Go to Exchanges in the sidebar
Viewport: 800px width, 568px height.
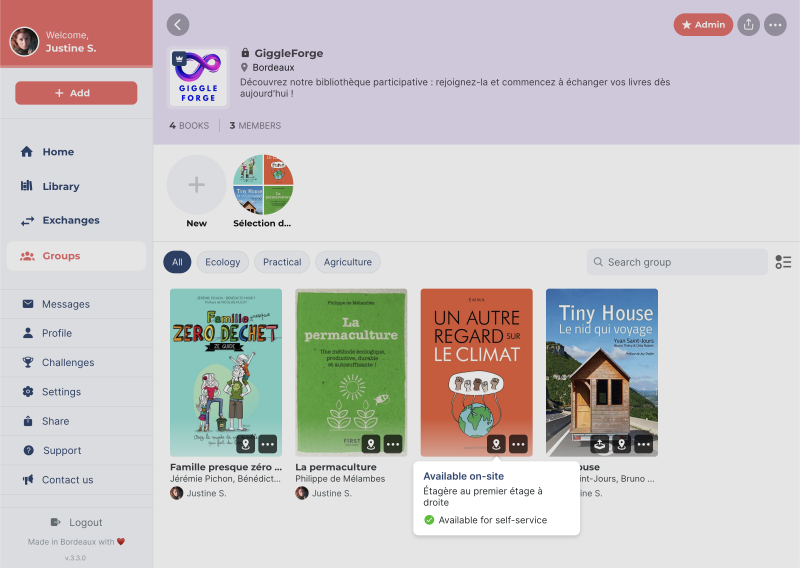[x=70, y=220]
